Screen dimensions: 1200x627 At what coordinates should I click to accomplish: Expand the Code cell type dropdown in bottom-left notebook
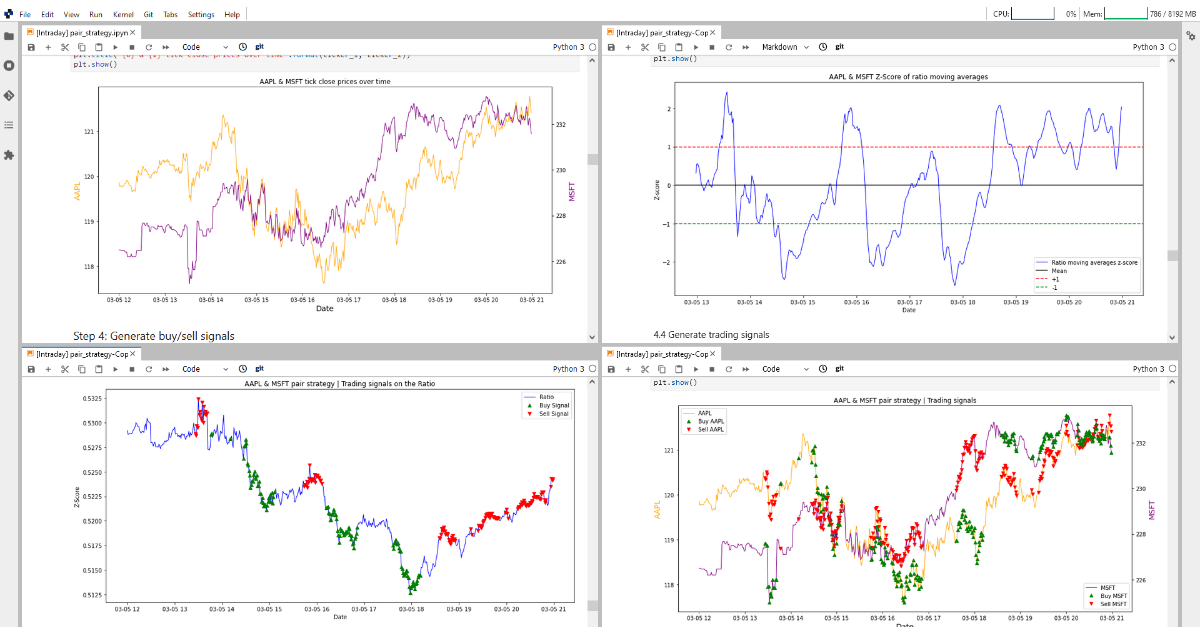point(203,369)
